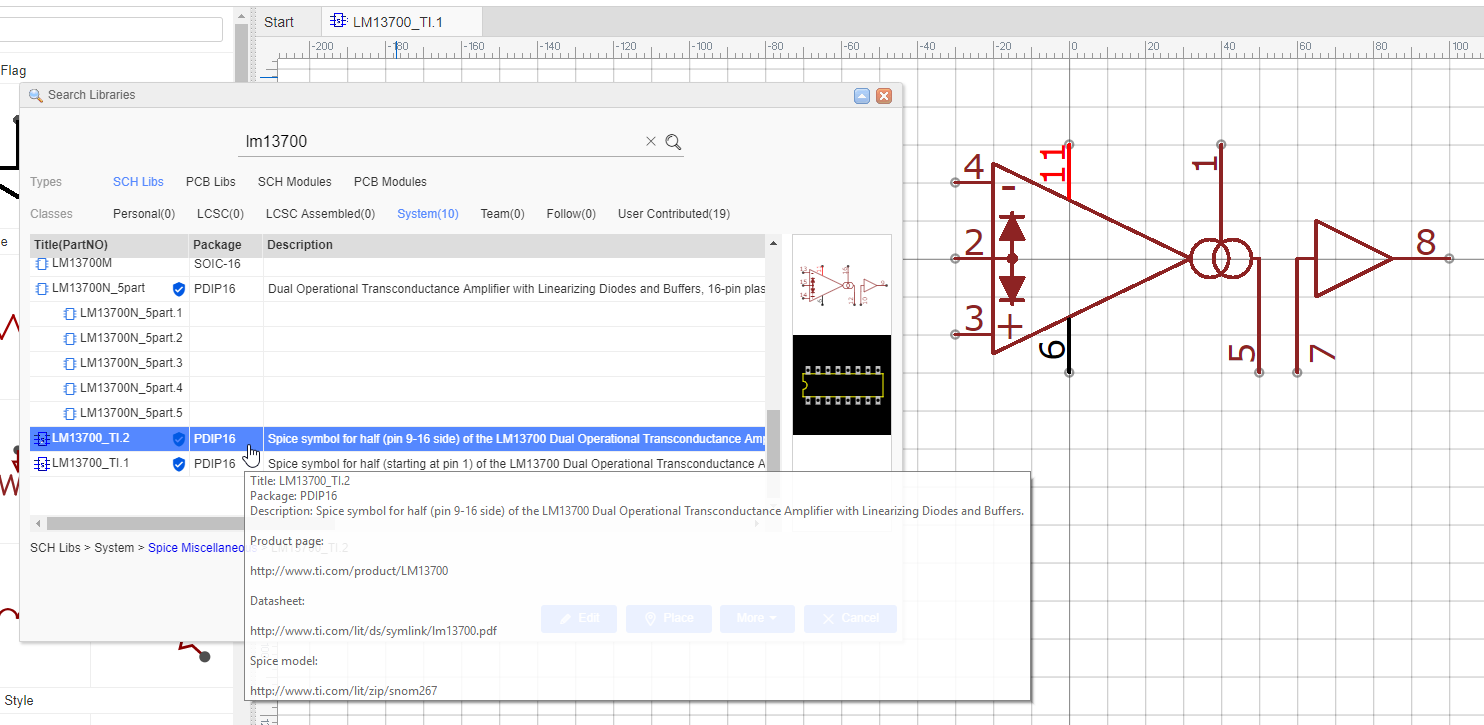The width and height of the screenshot is (1484, 725).
Task: Click the LM13700M part icon
Action: (41, 264)
